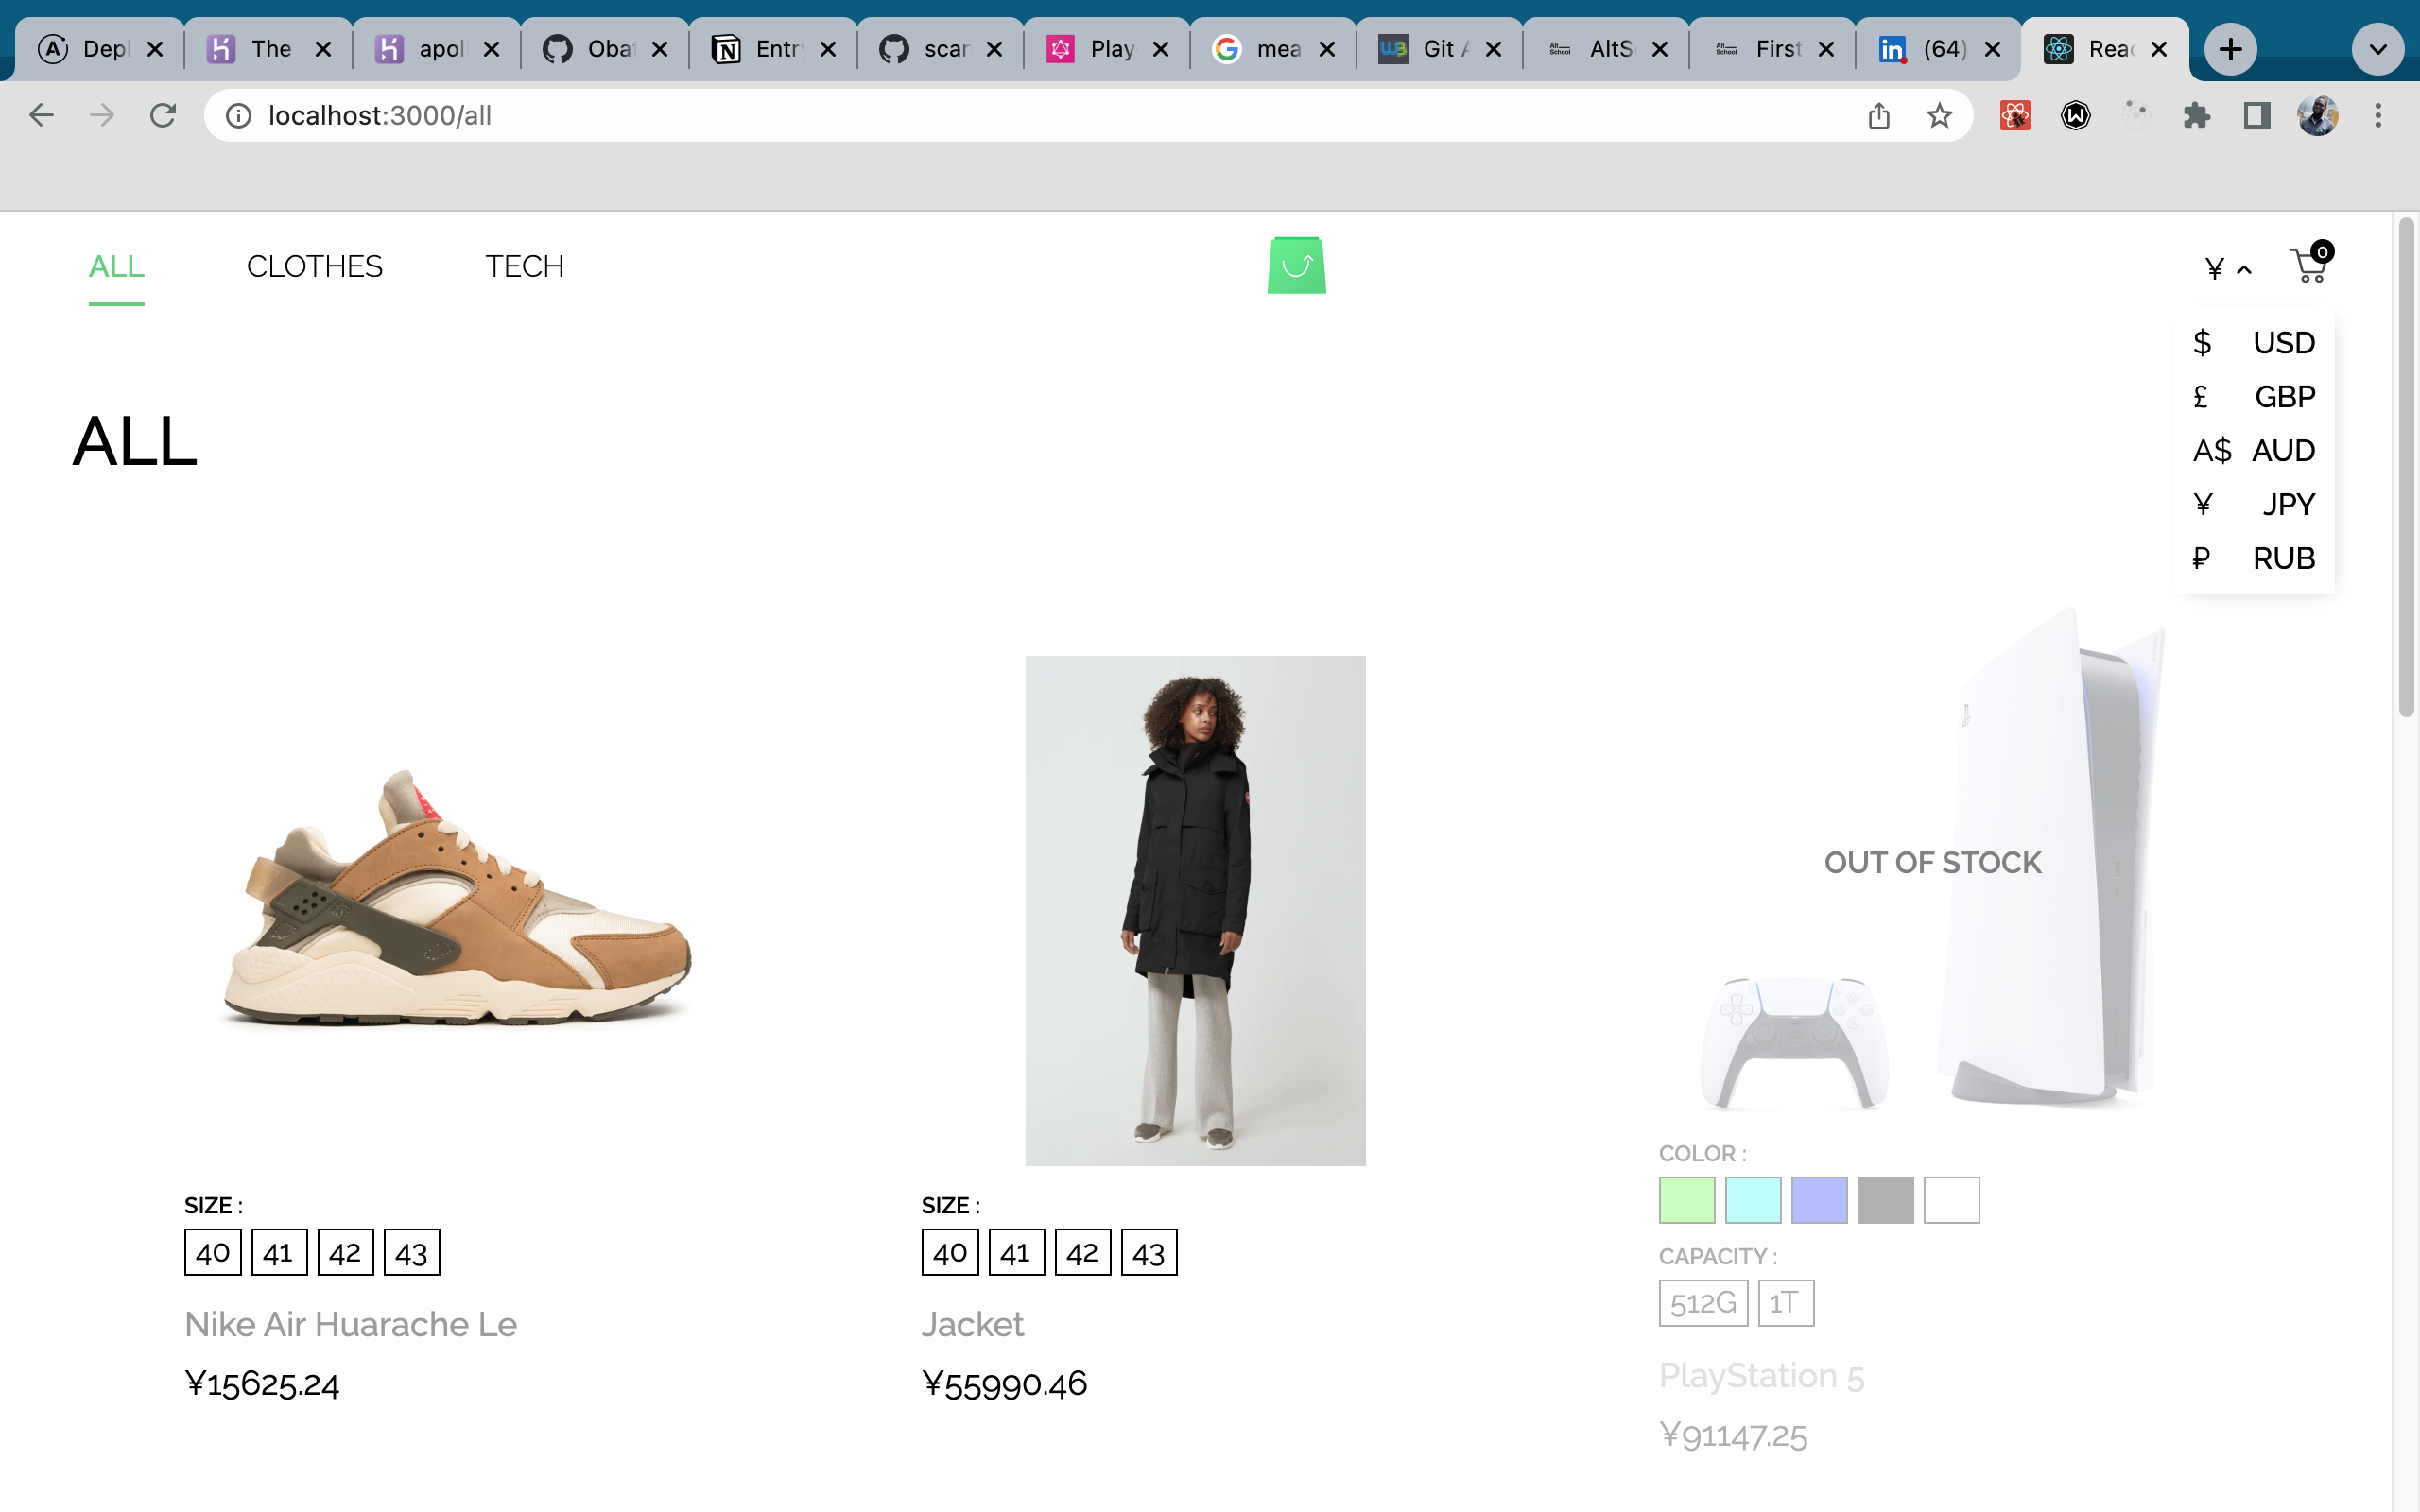Viewport: 2420px width, 1512px height.
Task: Choose size 40 for Nike Air Huarache
Action: pos(213,1252)
